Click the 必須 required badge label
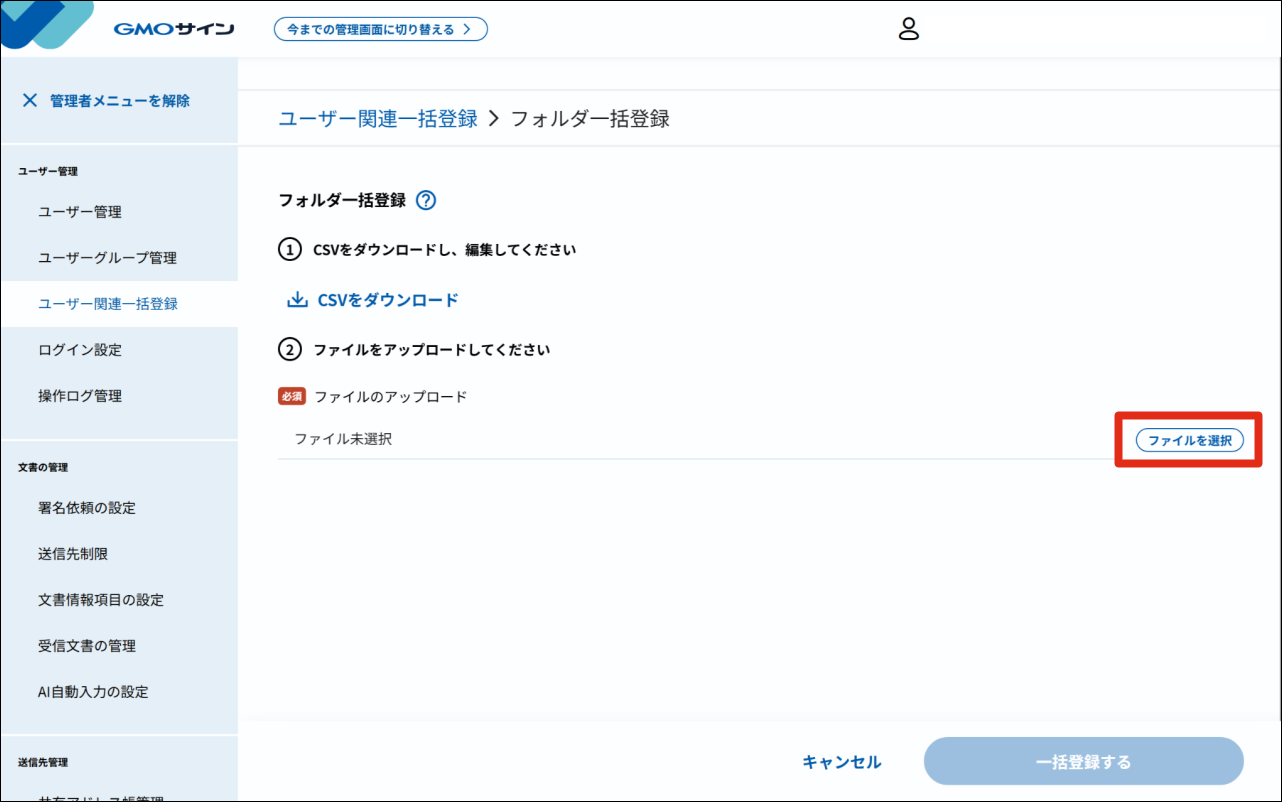Screen dimensions: 1282x802 pyautogui.click(x=290, y=396)
